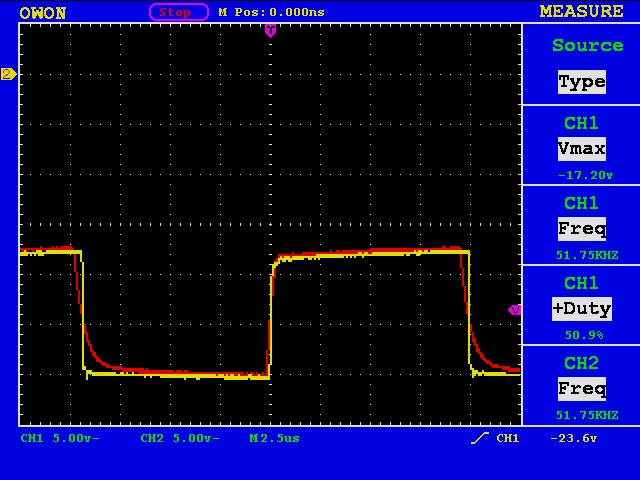The image size is (640, 480).
Task: Select the Type menu option
Action: 582,82
